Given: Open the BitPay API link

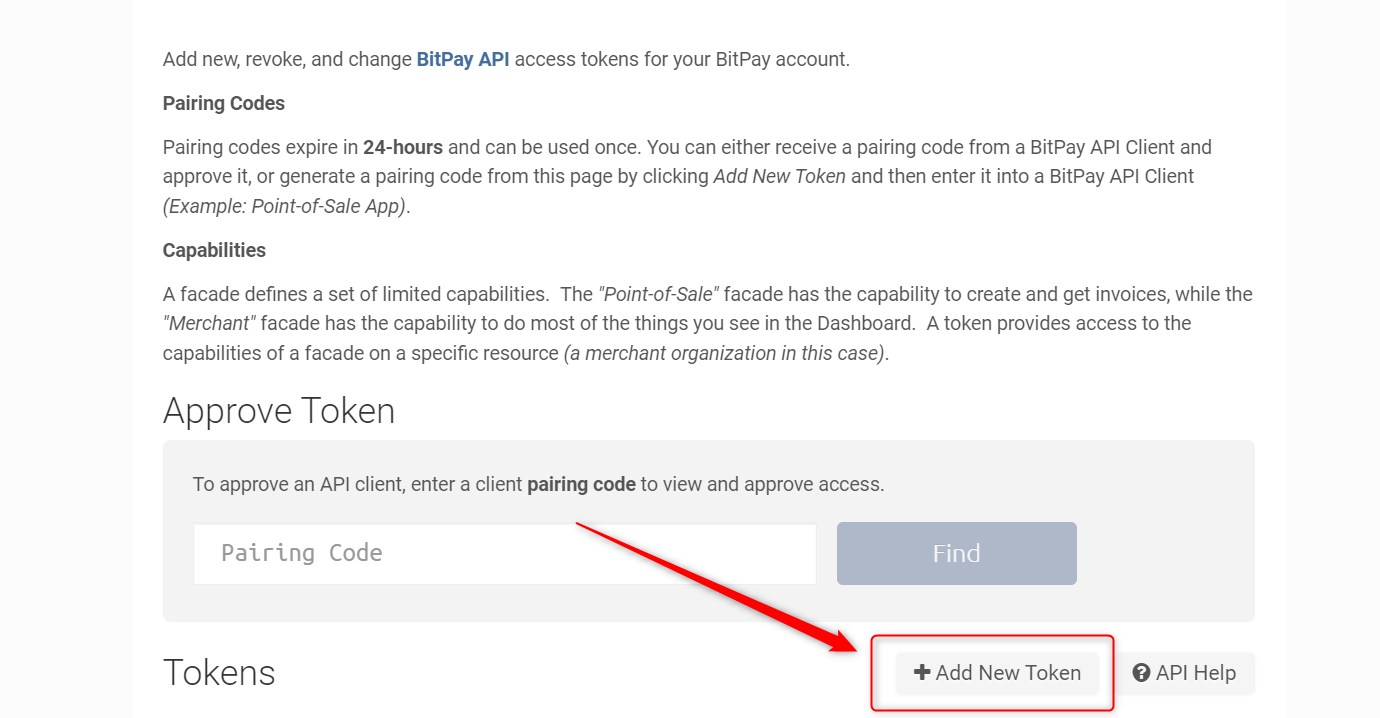Looking at the screenshot, I should pyautogui.click(x=463, y=59).
